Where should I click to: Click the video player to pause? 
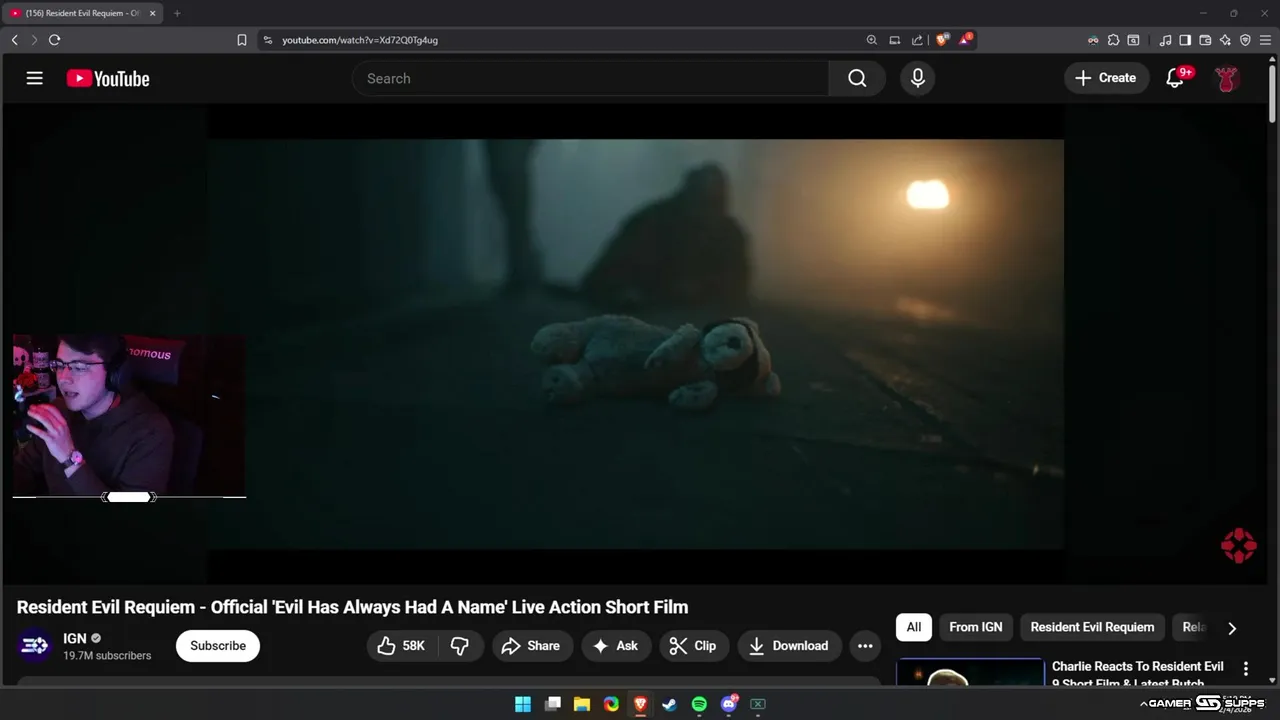click(635, 344)
